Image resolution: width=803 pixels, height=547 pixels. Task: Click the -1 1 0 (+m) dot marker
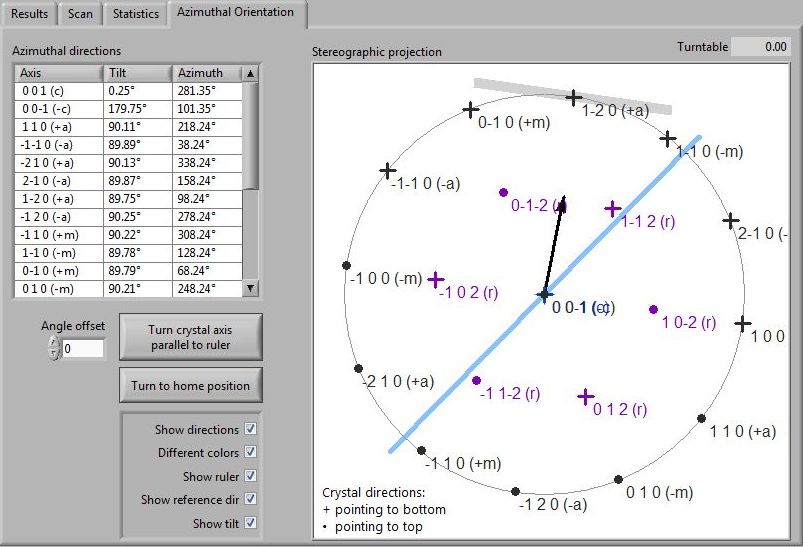(421, 451)
